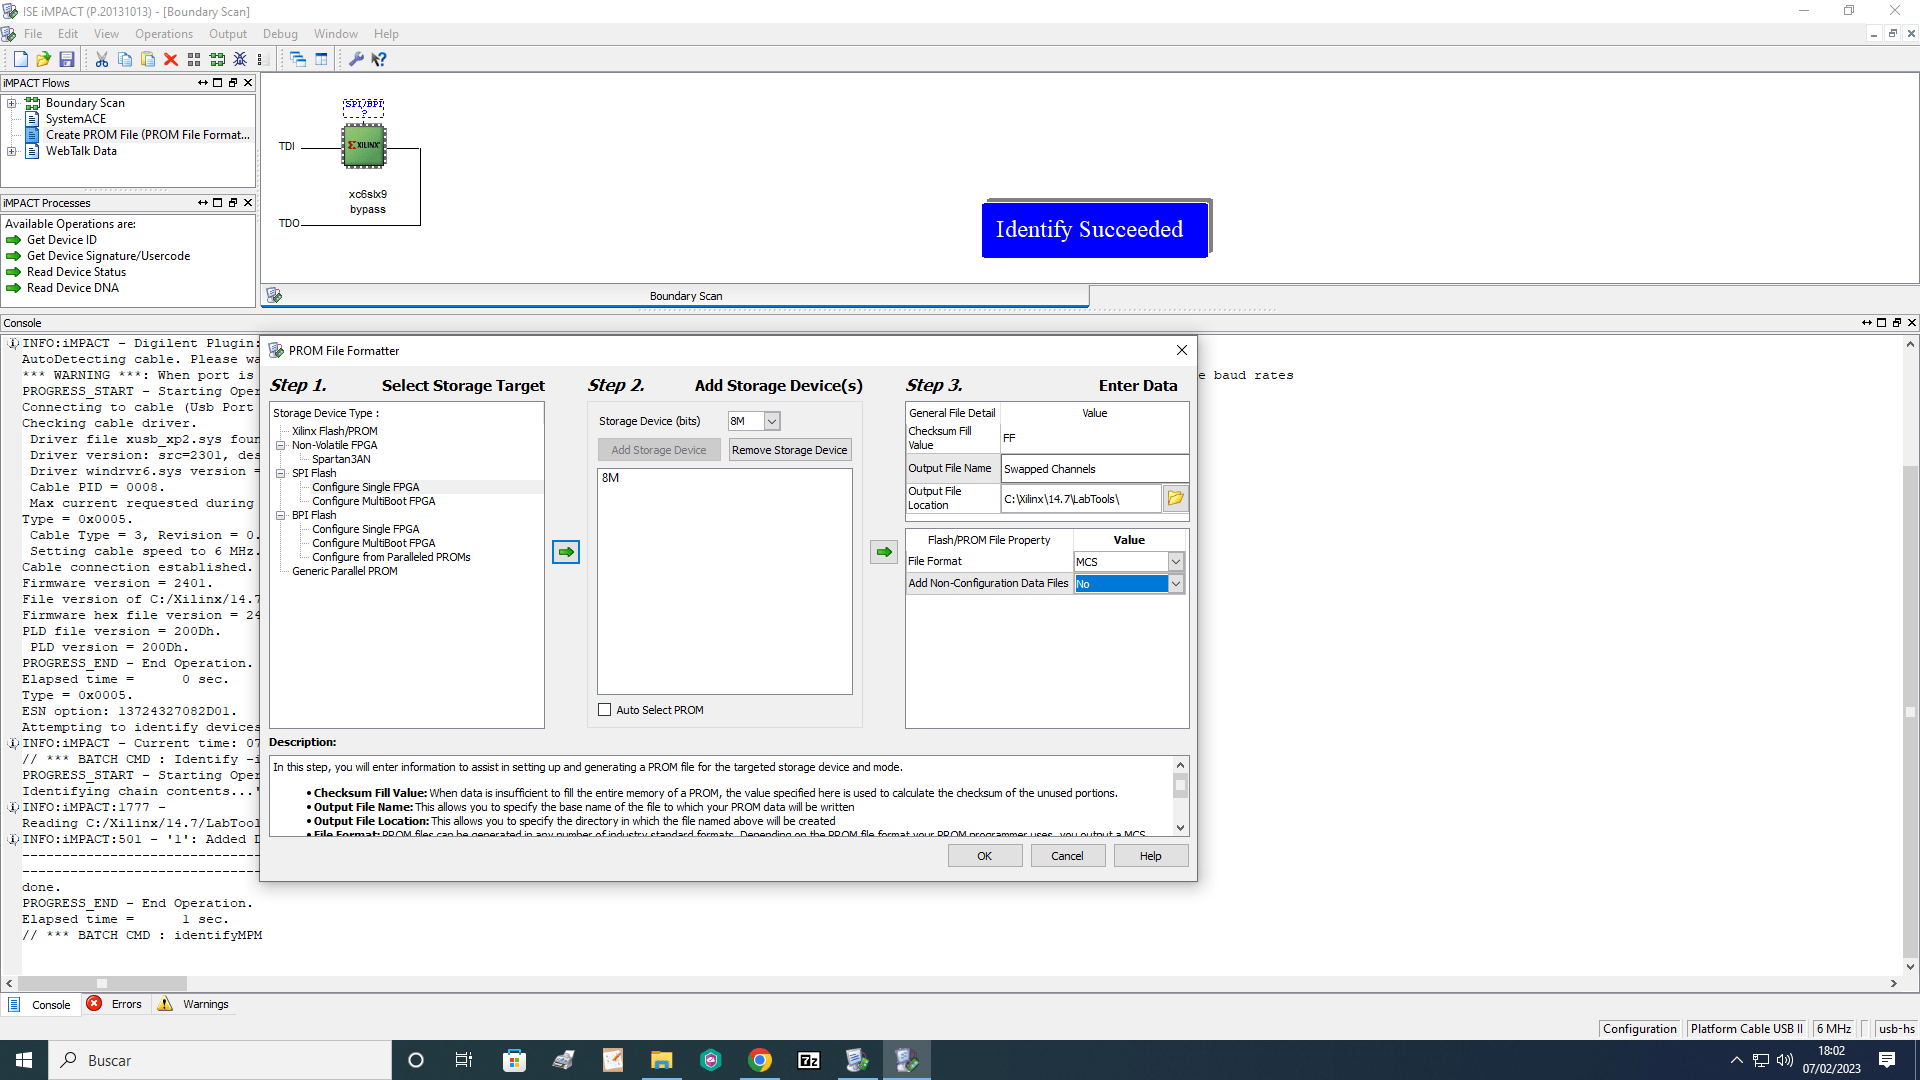1920x1080 pixels.
Task: Select Generic Parallel PROM storage type
Action: [x=345, y=572]
